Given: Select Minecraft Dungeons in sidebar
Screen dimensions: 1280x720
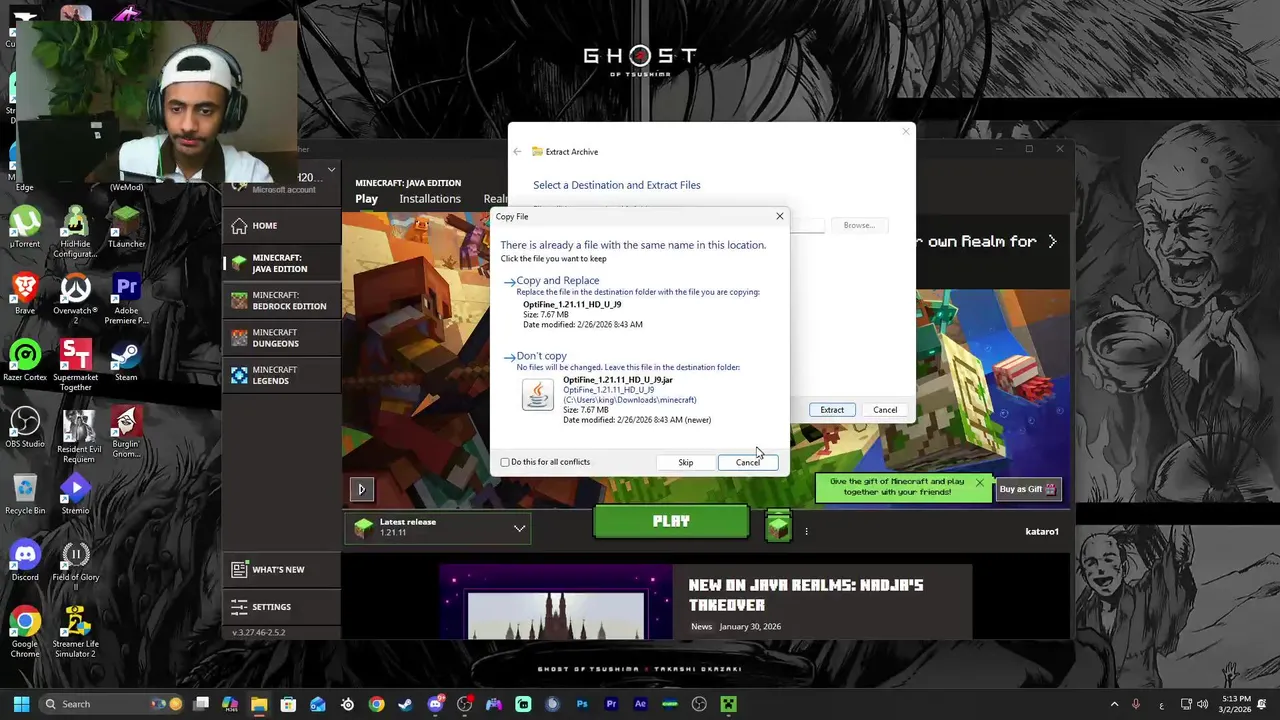Looking at the screenshot, I should (282, 338).
